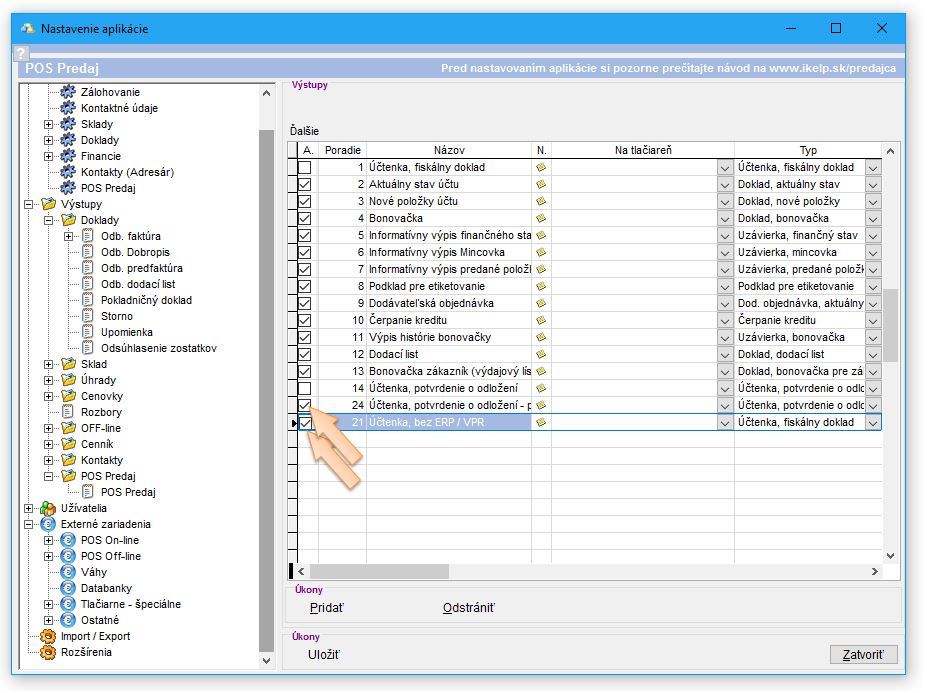Toggle the Bonovačka row 4 checkbox
This screenshot has width=927, height=693.
pos(304,218)
